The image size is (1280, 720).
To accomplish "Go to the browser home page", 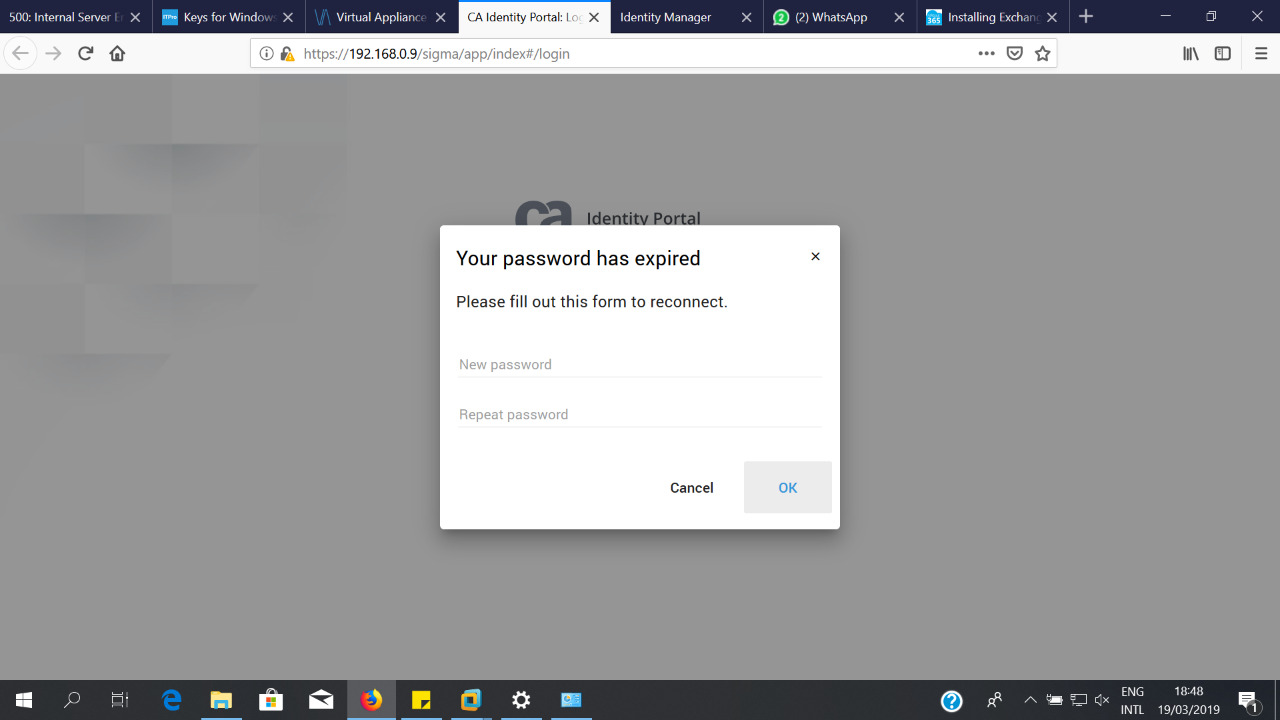I will pos(117,54).
